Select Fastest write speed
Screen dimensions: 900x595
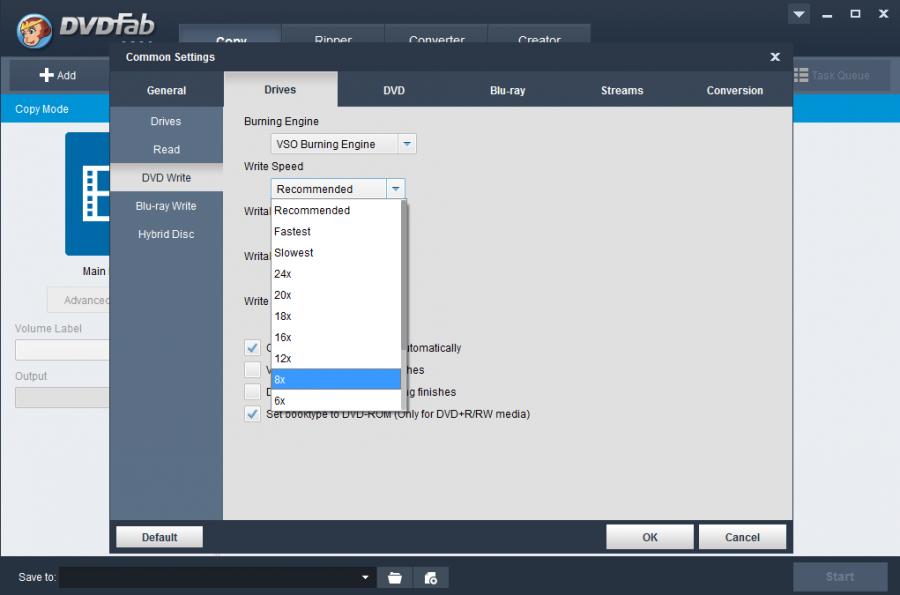(x=336, y=232)
